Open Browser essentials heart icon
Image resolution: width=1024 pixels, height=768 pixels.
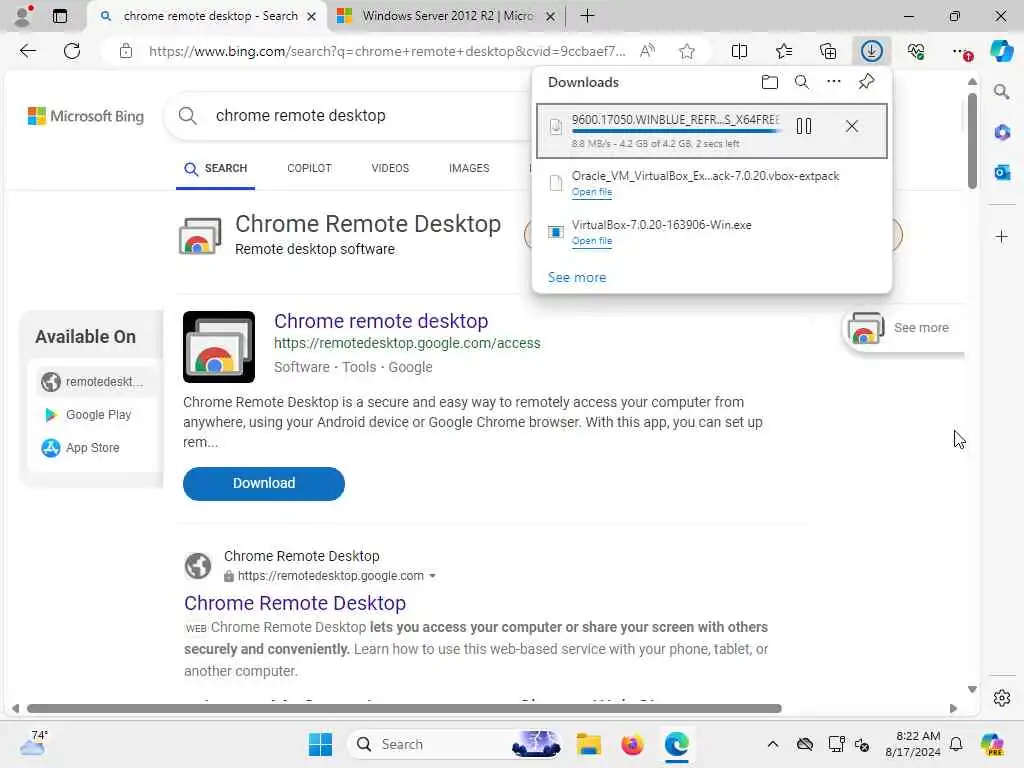[916, 51]
